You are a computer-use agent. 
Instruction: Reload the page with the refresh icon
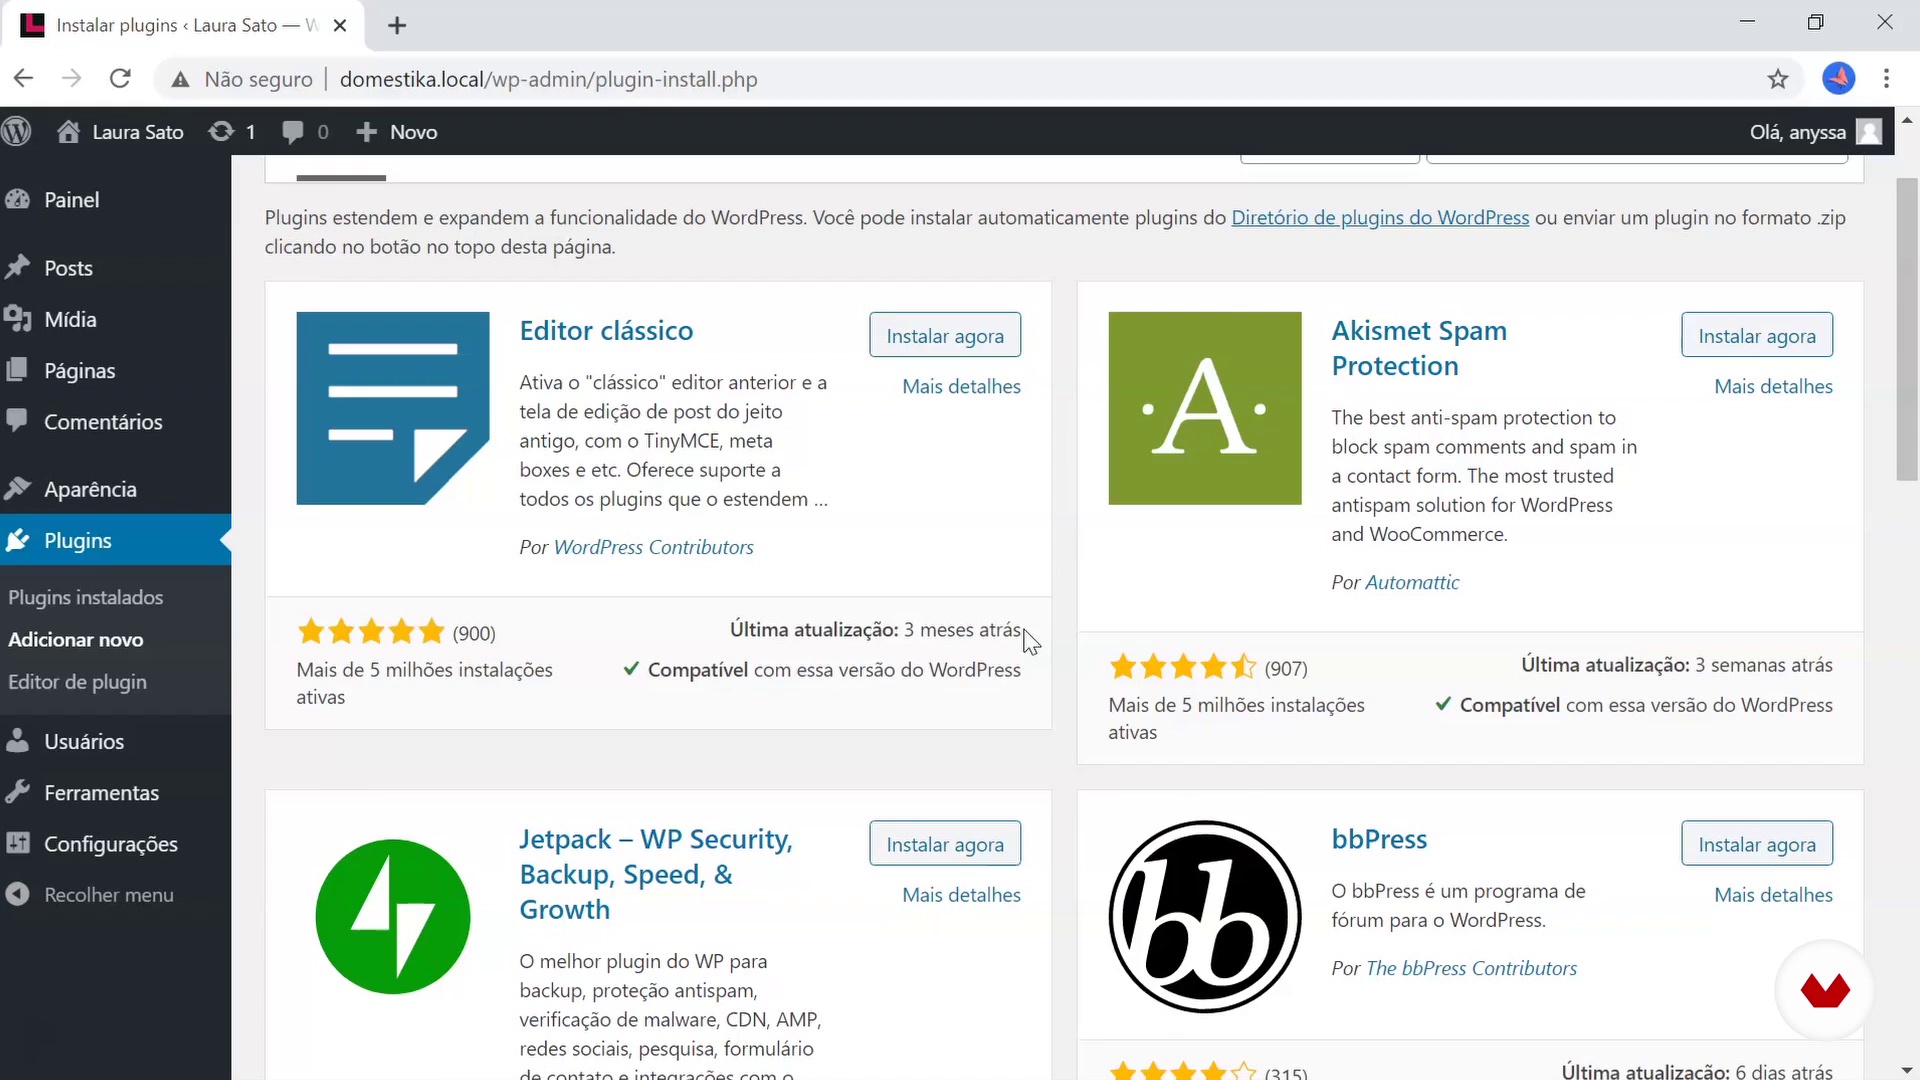tap(120, 79)
